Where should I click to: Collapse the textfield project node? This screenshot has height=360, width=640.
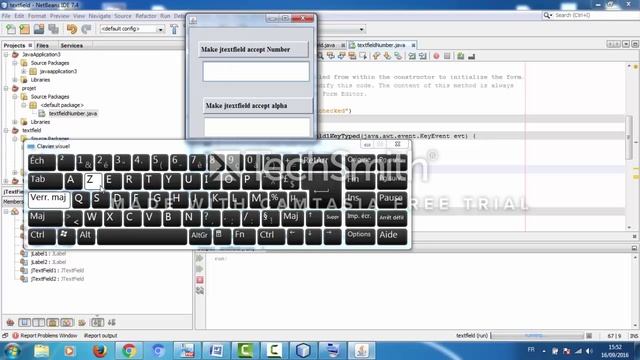coord(6,131)
